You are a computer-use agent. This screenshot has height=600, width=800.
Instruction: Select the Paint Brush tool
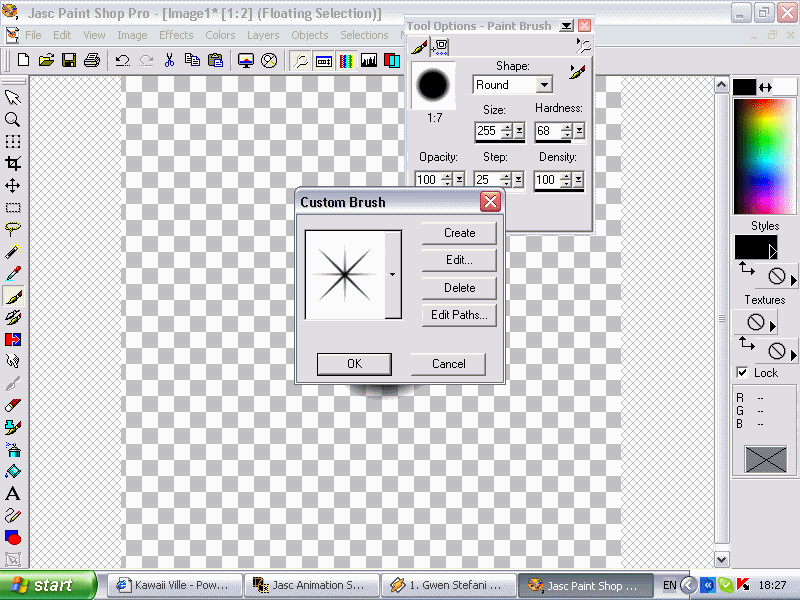coord(12,296)
